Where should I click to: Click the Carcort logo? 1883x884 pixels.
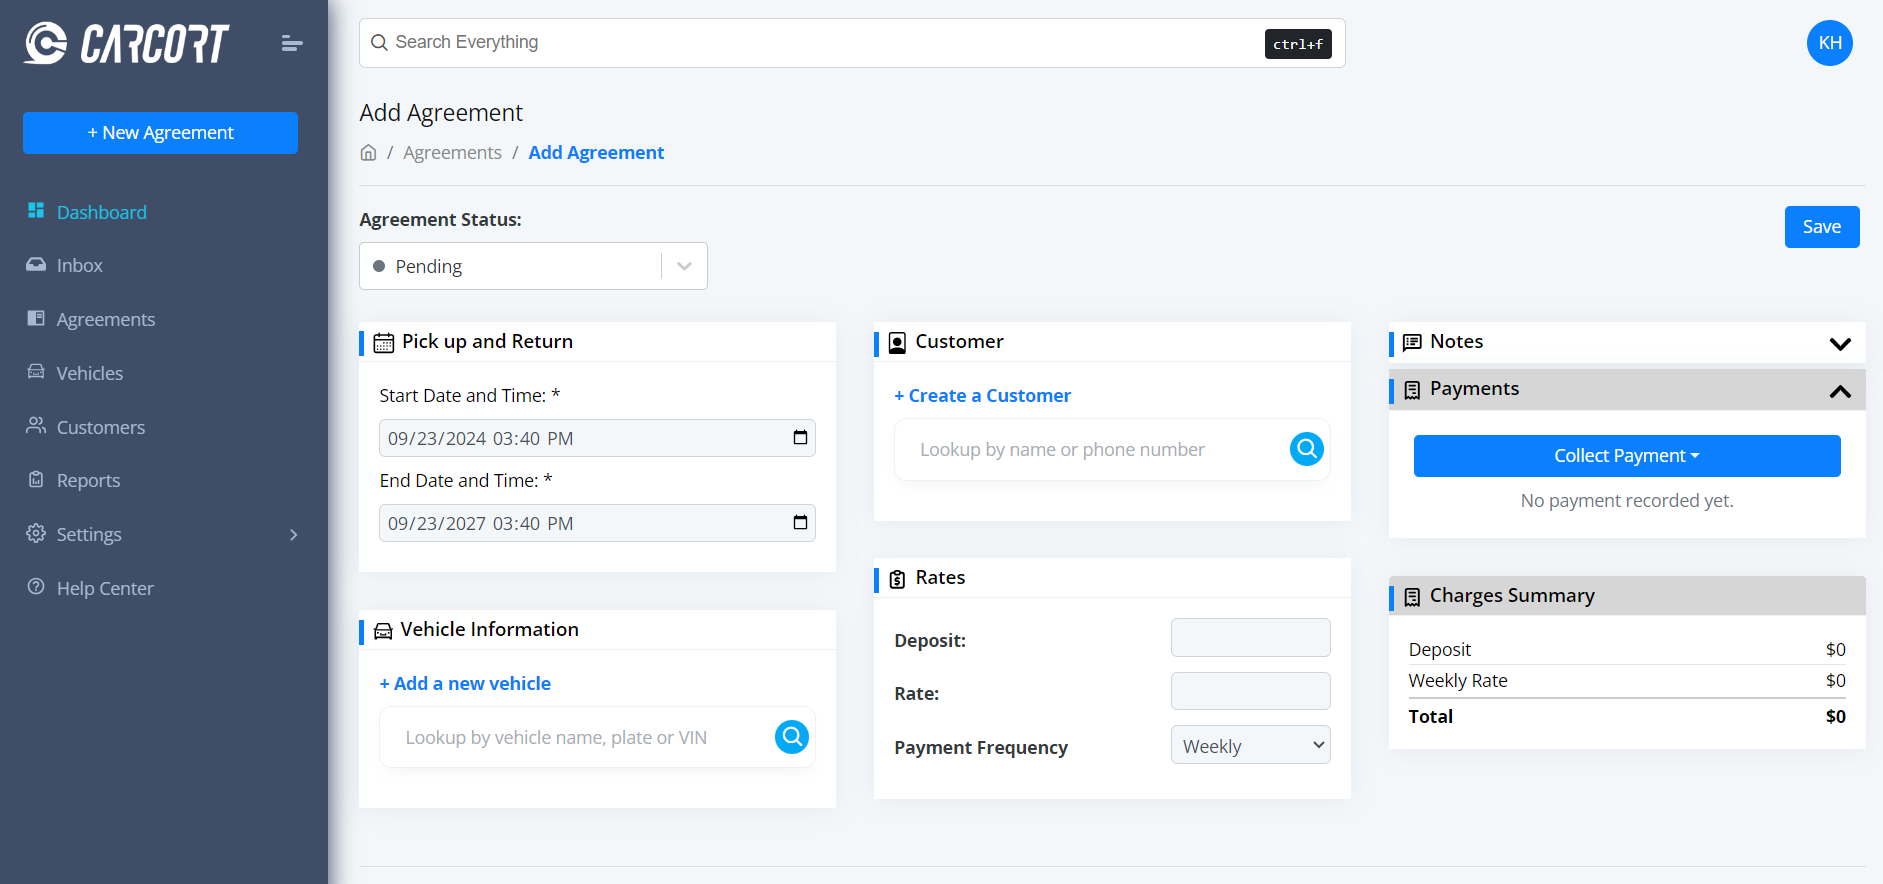coord(127,43)
